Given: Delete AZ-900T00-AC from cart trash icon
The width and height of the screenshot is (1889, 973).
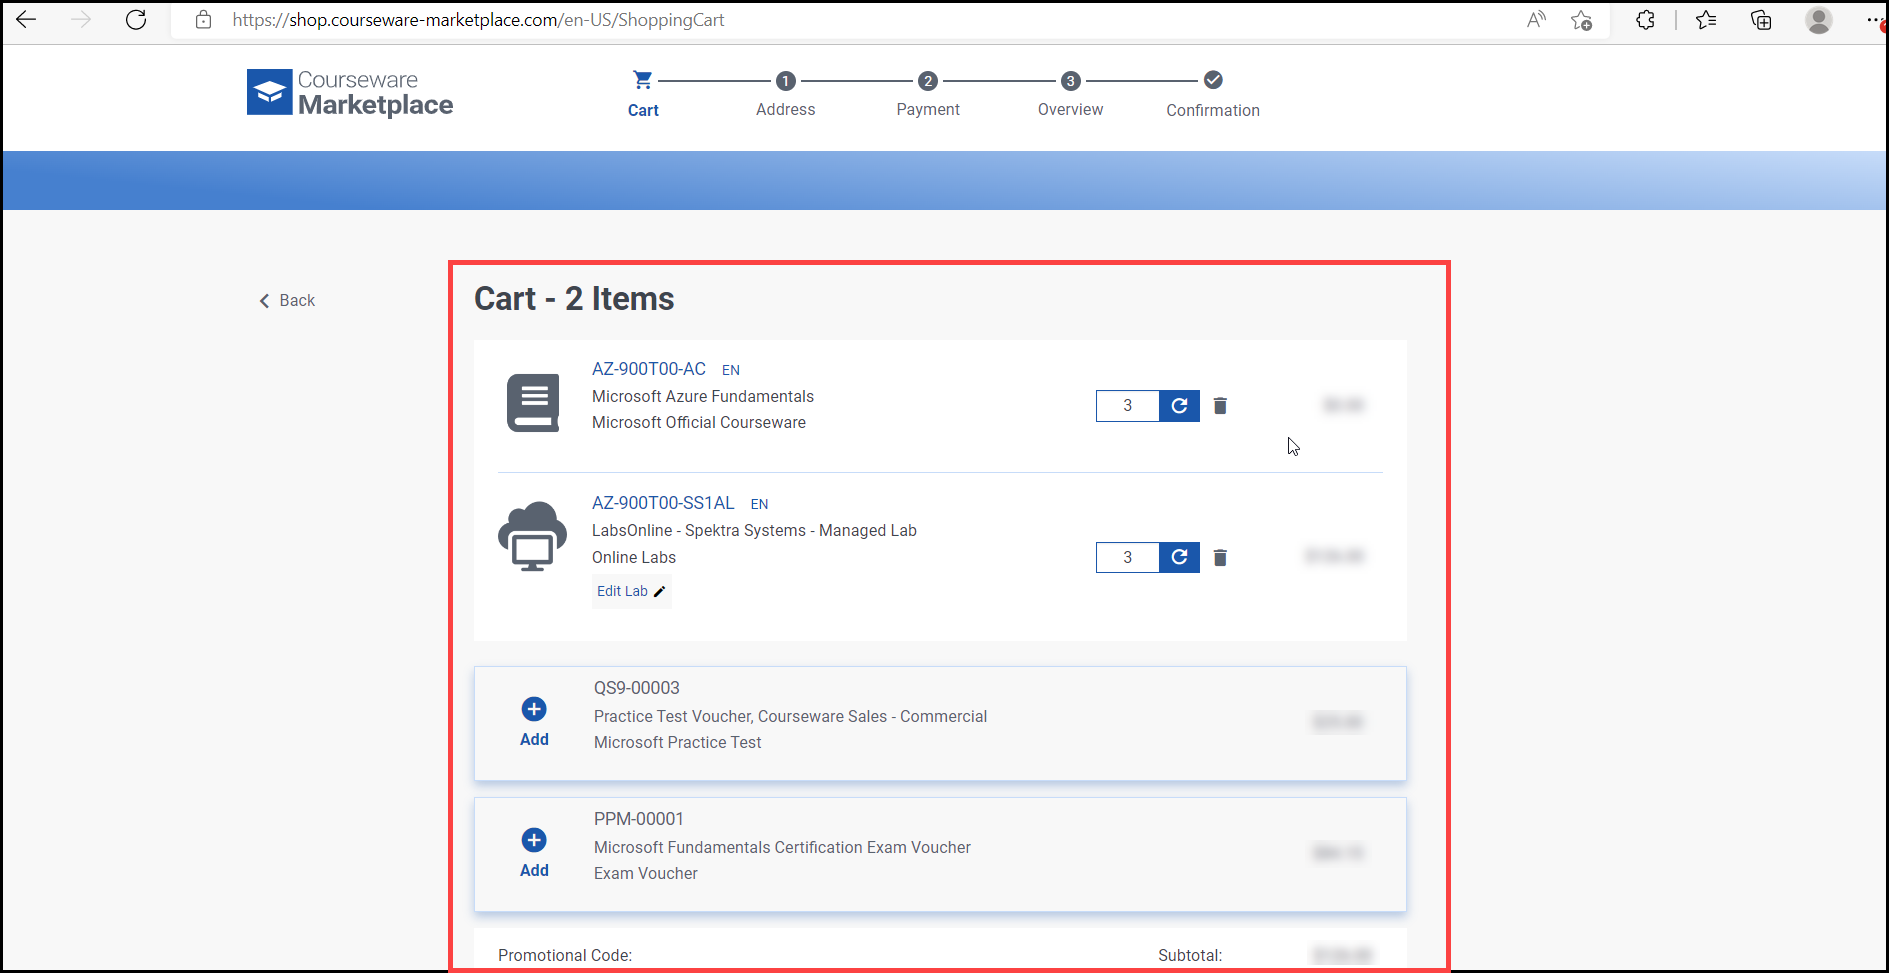Looking at the screenshot, I should click(1220, 406).
